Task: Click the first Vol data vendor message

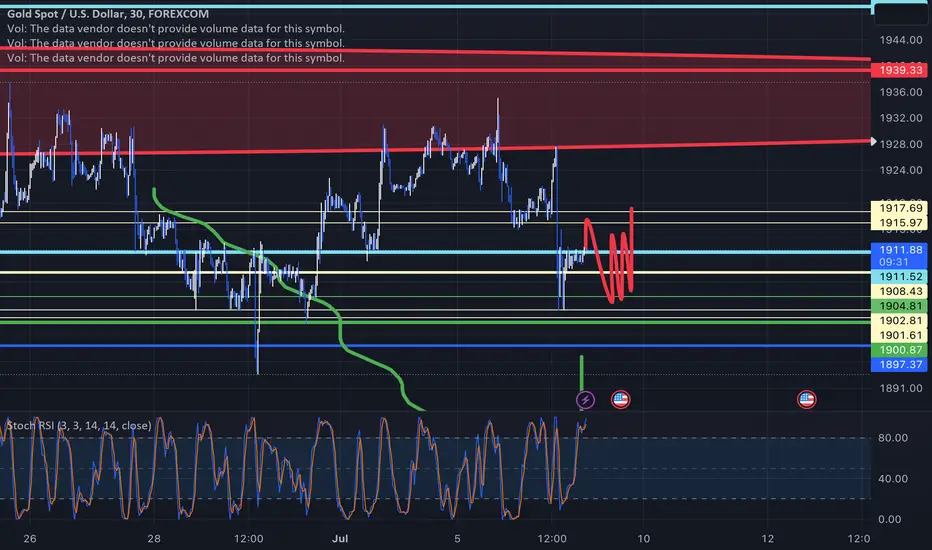Action: click(176, 29)
